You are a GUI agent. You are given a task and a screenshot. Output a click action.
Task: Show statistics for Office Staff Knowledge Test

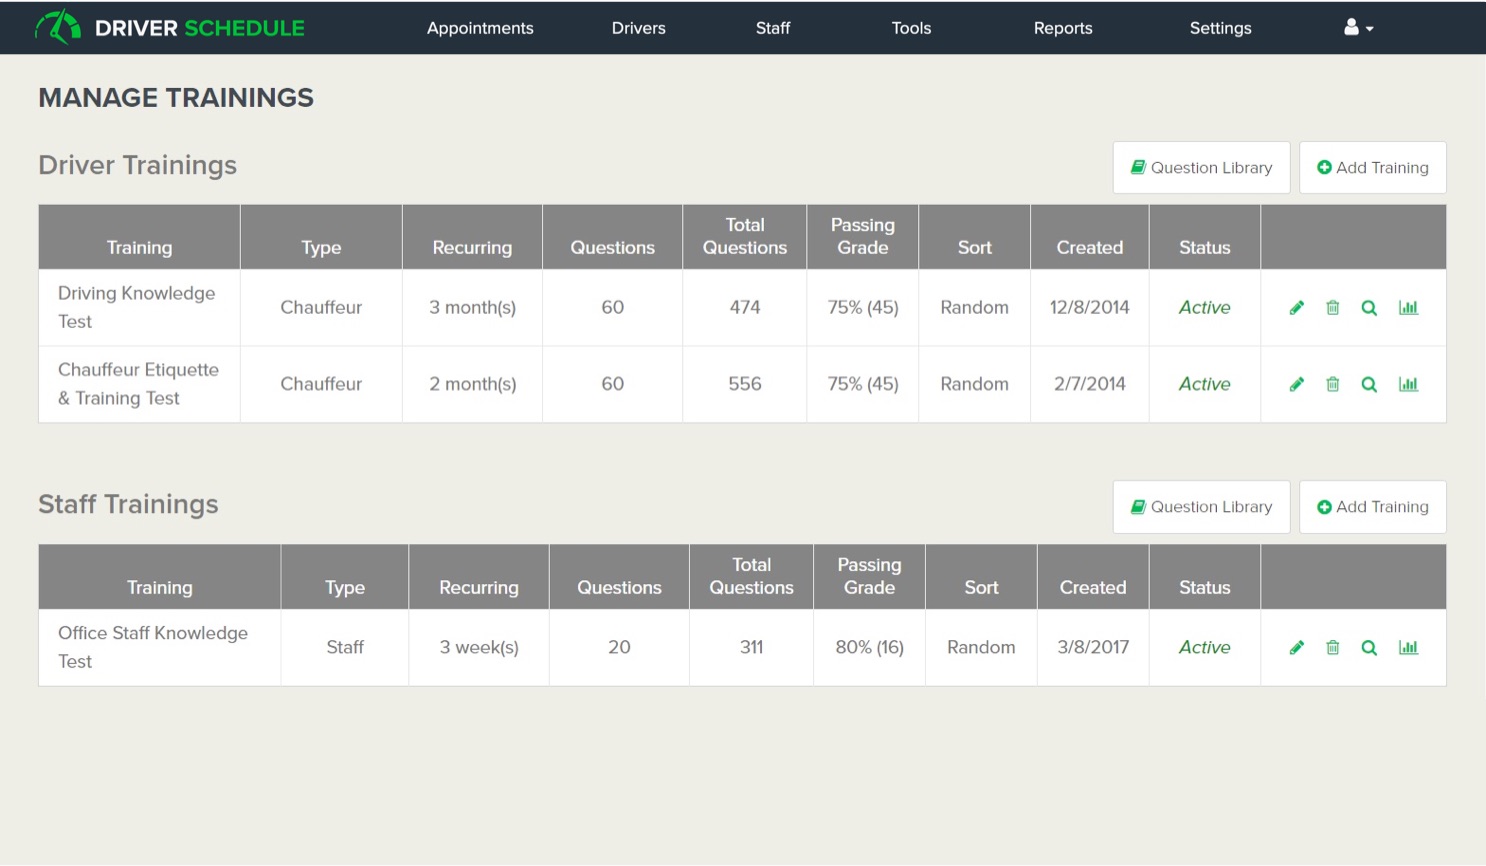click(1408, 648)
